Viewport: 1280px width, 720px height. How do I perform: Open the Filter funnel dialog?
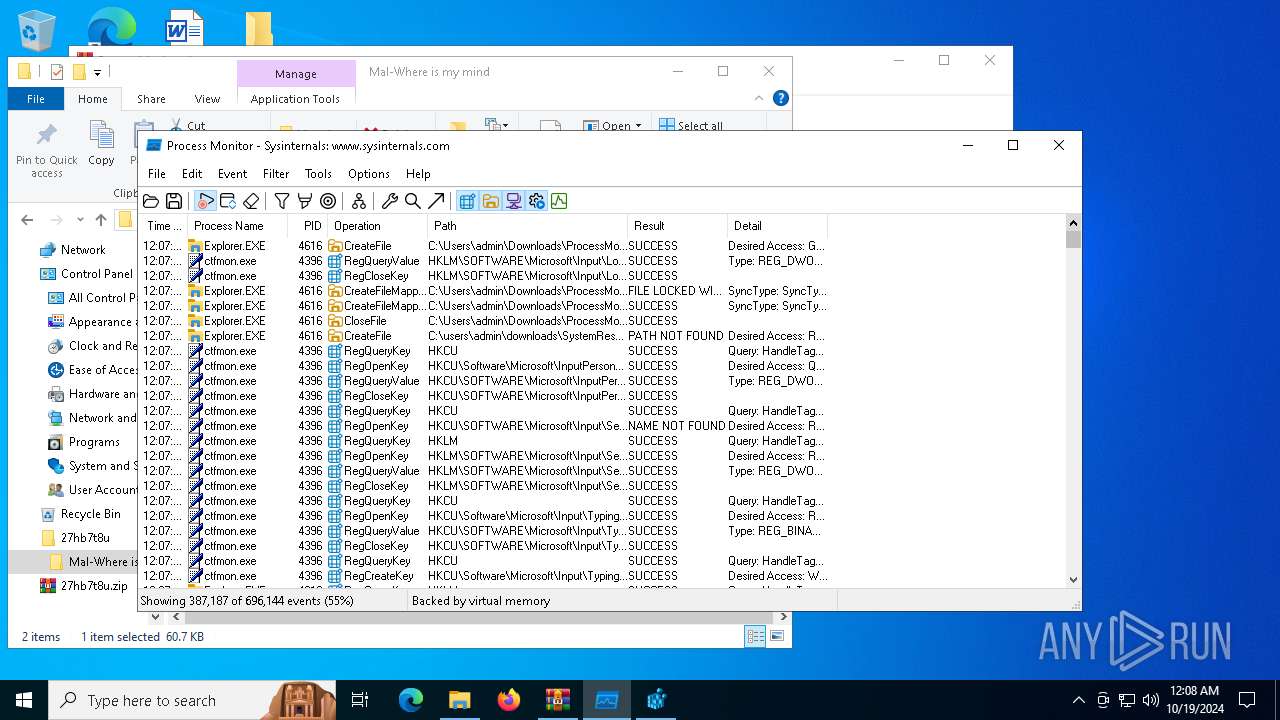click(282, 201)
